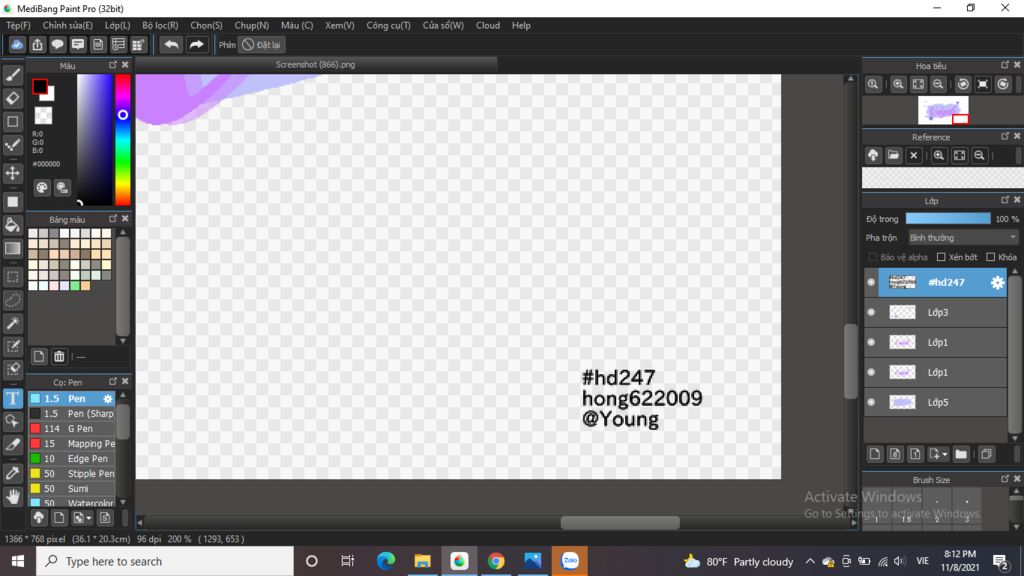Open the Pha trộn blend mode dropdown

coord(963,238)
